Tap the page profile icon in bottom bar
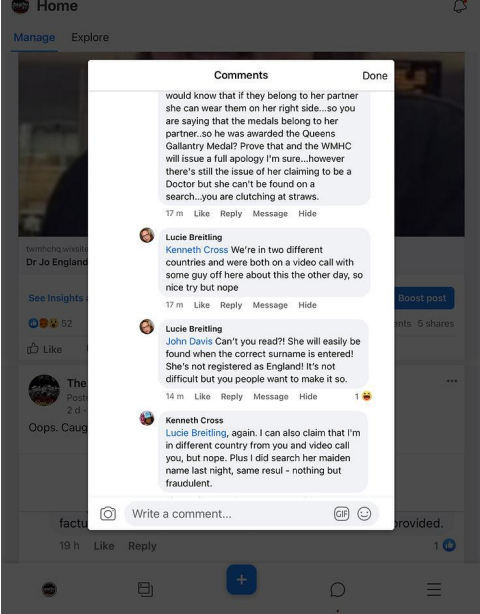 [49, 589]
